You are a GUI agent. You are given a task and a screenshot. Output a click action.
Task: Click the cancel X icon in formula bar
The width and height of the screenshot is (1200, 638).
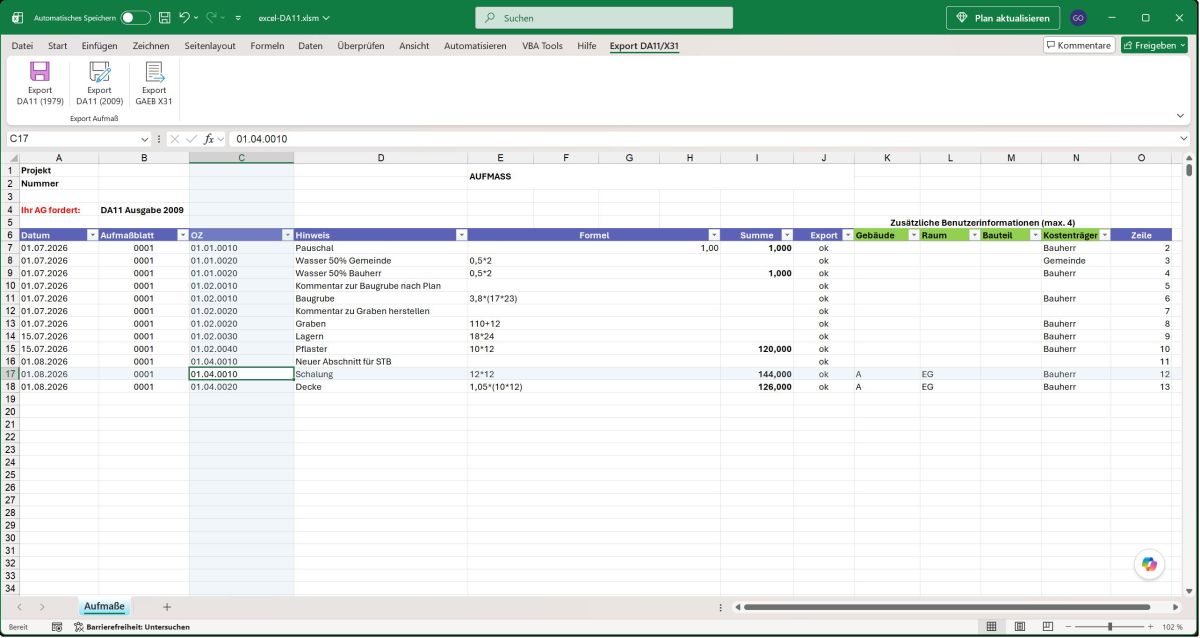(174, 139)
